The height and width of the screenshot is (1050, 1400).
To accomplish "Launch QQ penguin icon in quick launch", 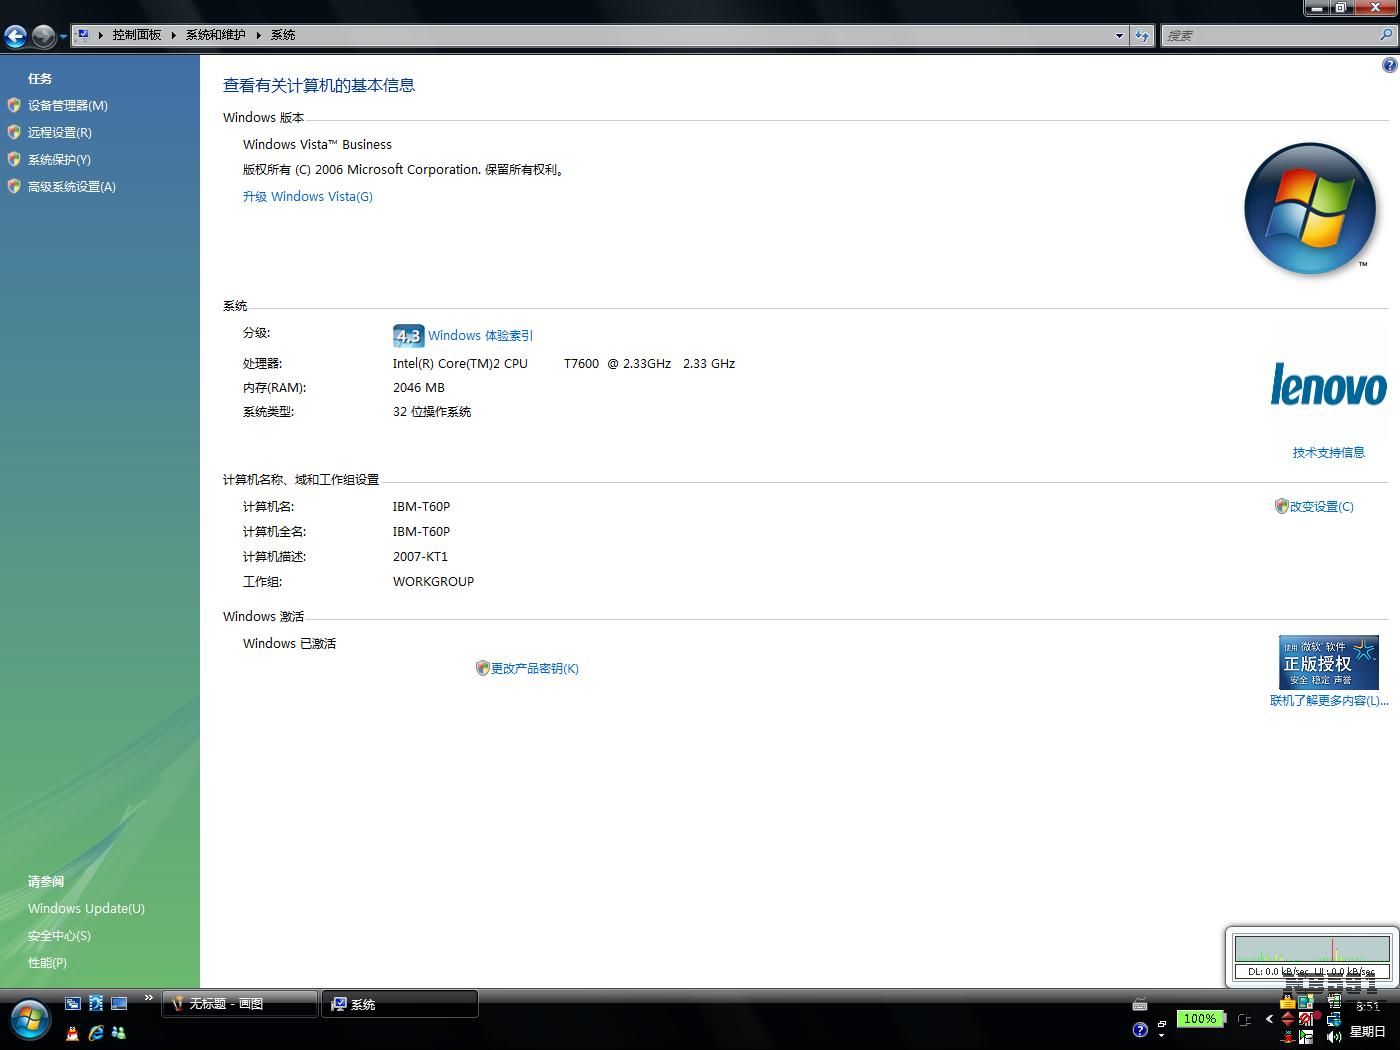I will pos(72,1033).
